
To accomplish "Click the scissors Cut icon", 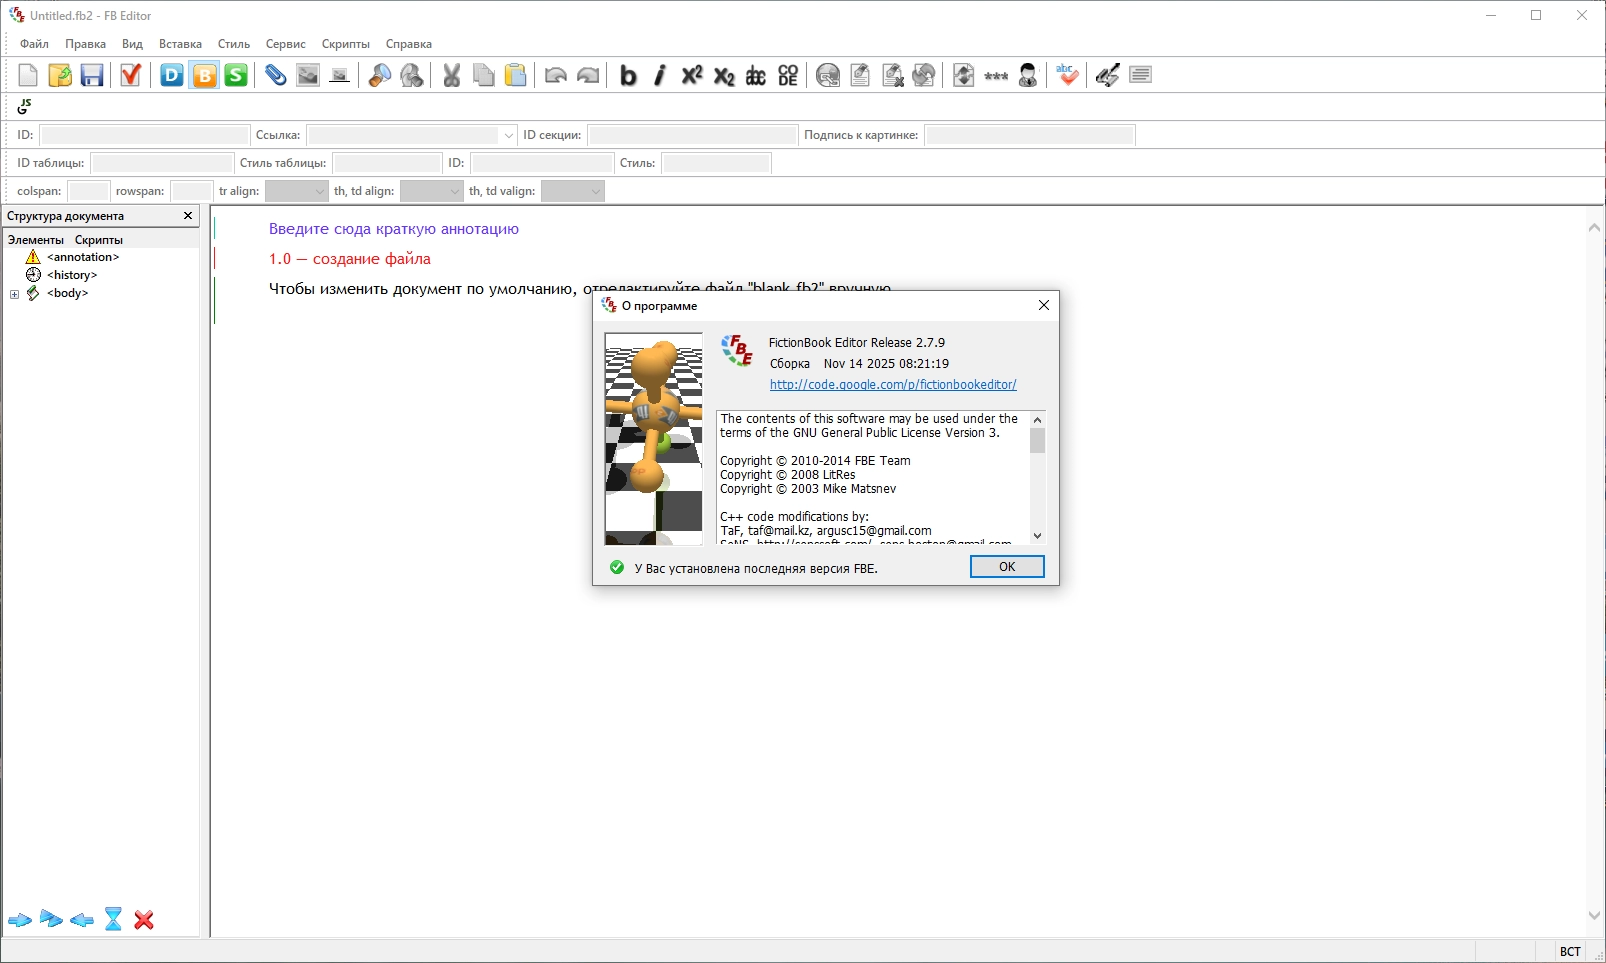I will tap(452, 76).
